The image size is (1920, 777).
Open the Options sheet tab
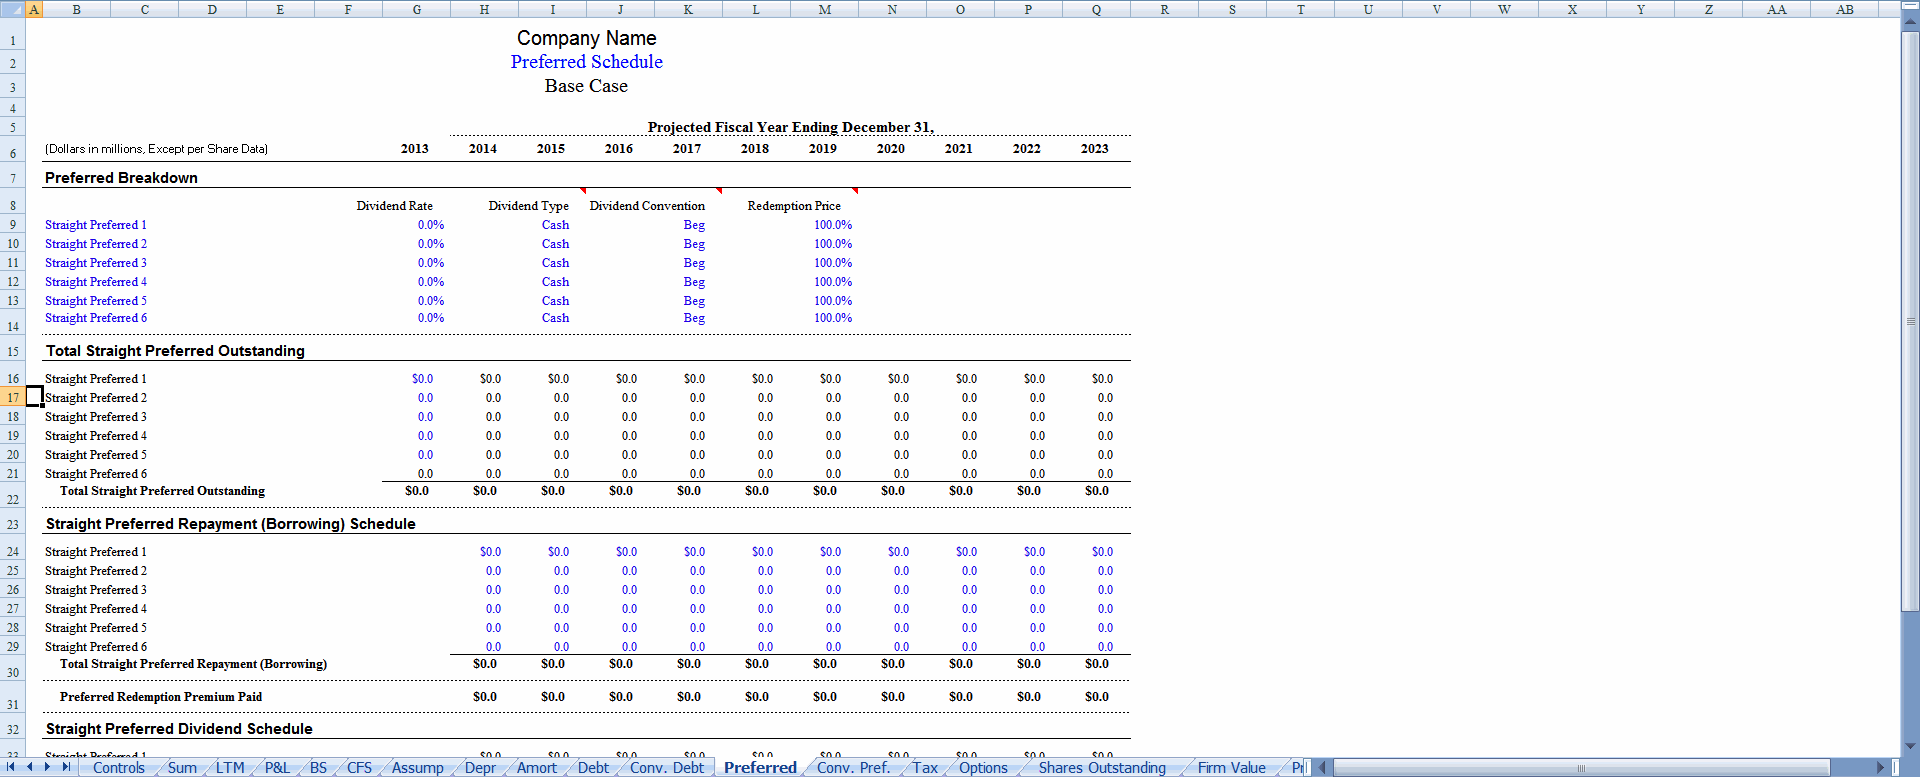coord(983,768)
